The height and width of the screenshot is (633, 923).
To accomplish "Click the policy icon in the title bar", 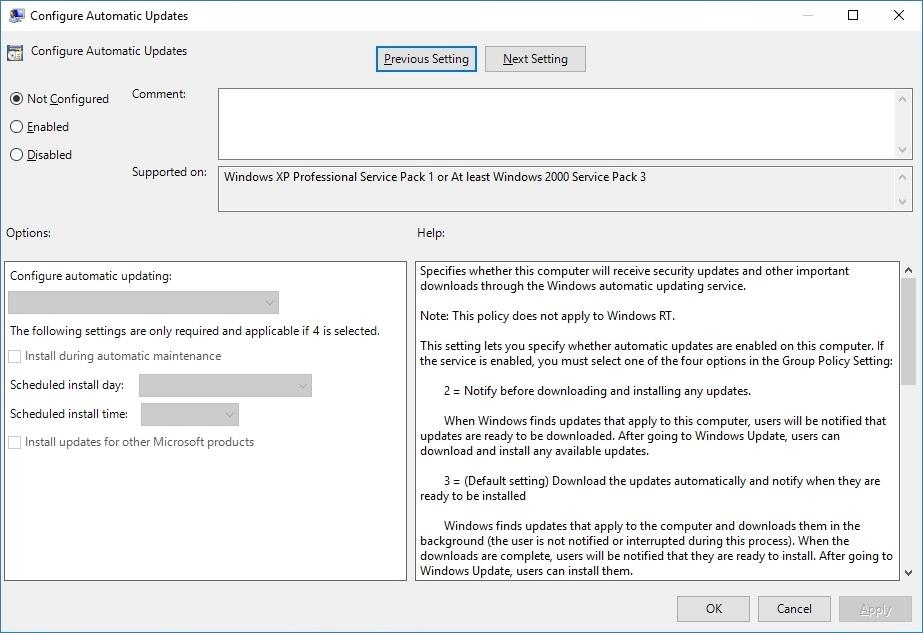I will click(x=16, y=16).
